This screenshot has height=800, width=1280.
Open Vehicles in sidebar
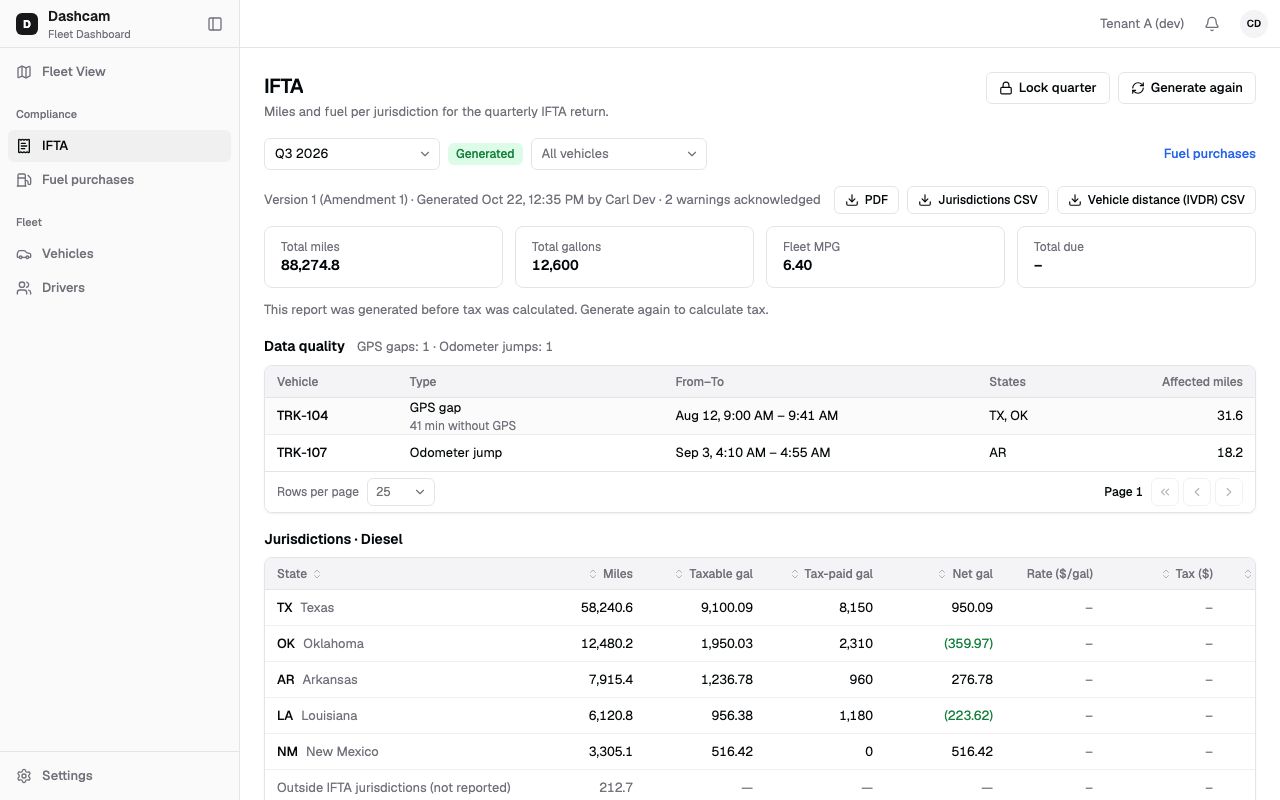(x=119, y=254)
